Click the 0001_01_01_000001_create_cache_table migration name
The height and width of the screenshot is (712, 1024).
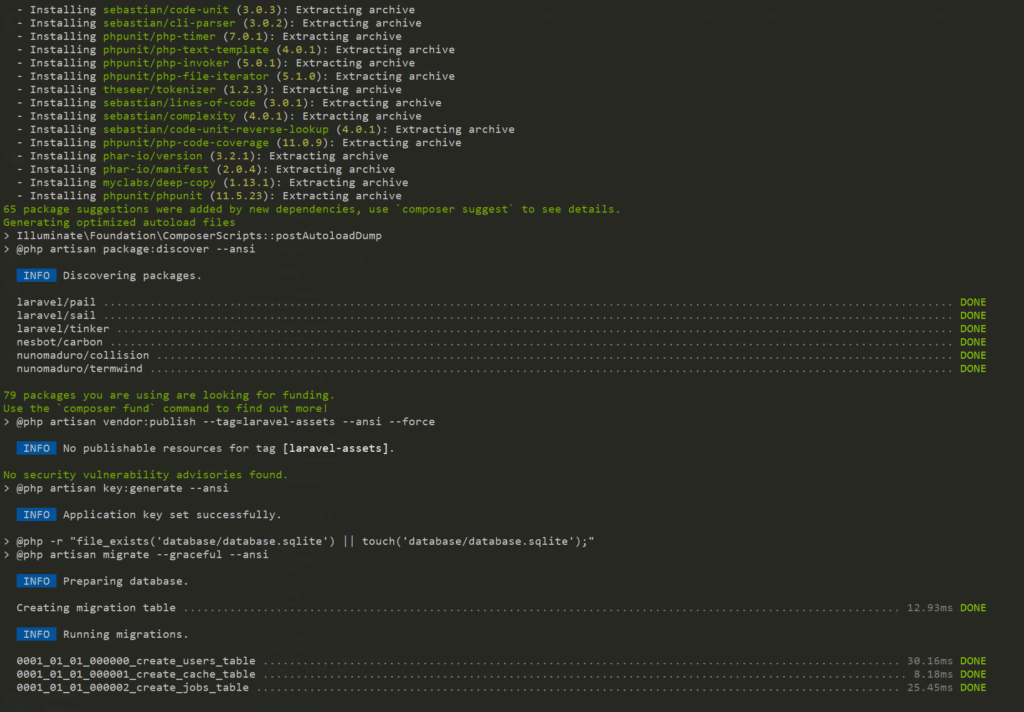click(136, 675)
